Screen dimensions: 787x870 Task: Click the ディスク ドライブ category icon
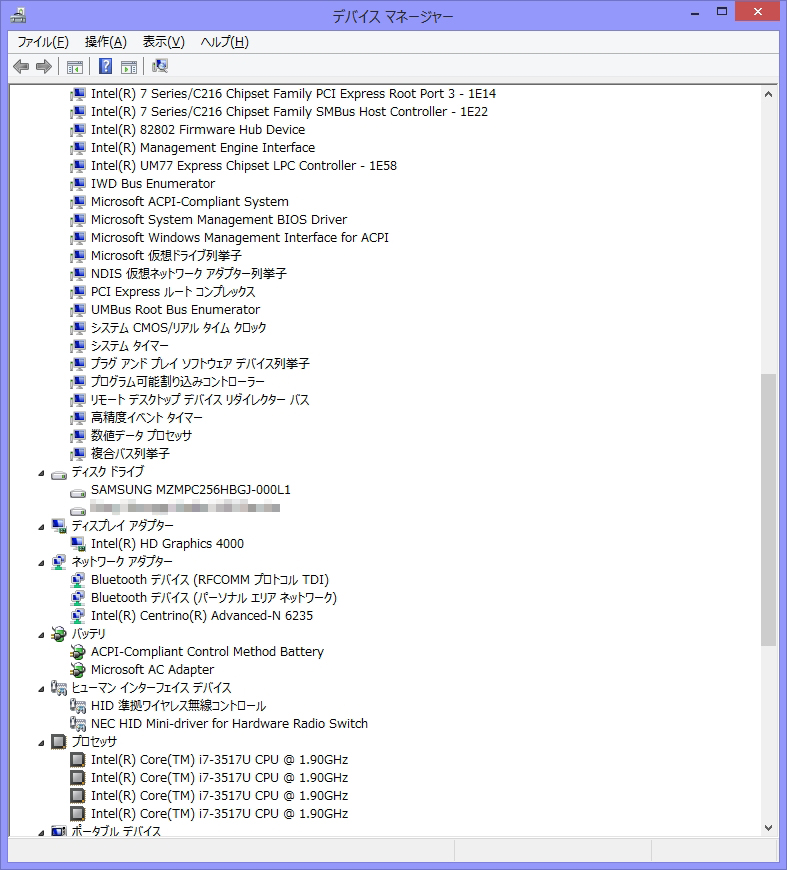click(58, 474)
